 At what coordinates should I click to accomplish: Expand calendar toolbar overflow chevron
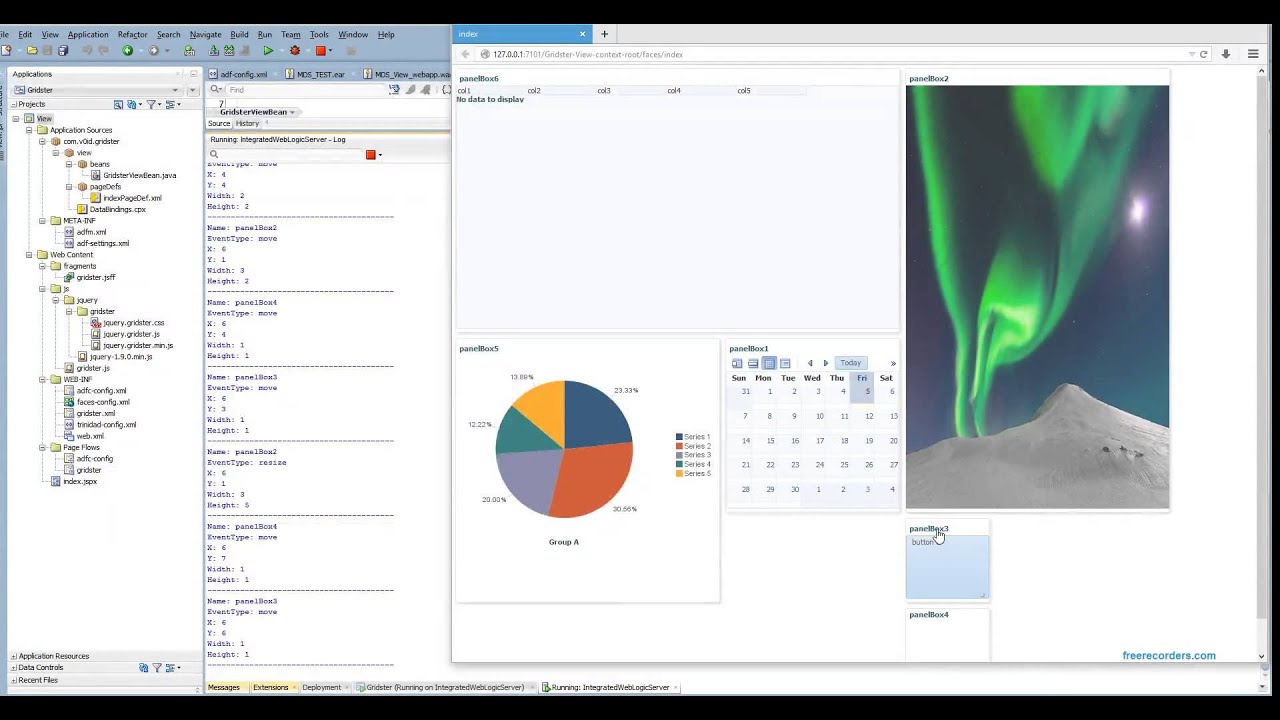[893, 363]
